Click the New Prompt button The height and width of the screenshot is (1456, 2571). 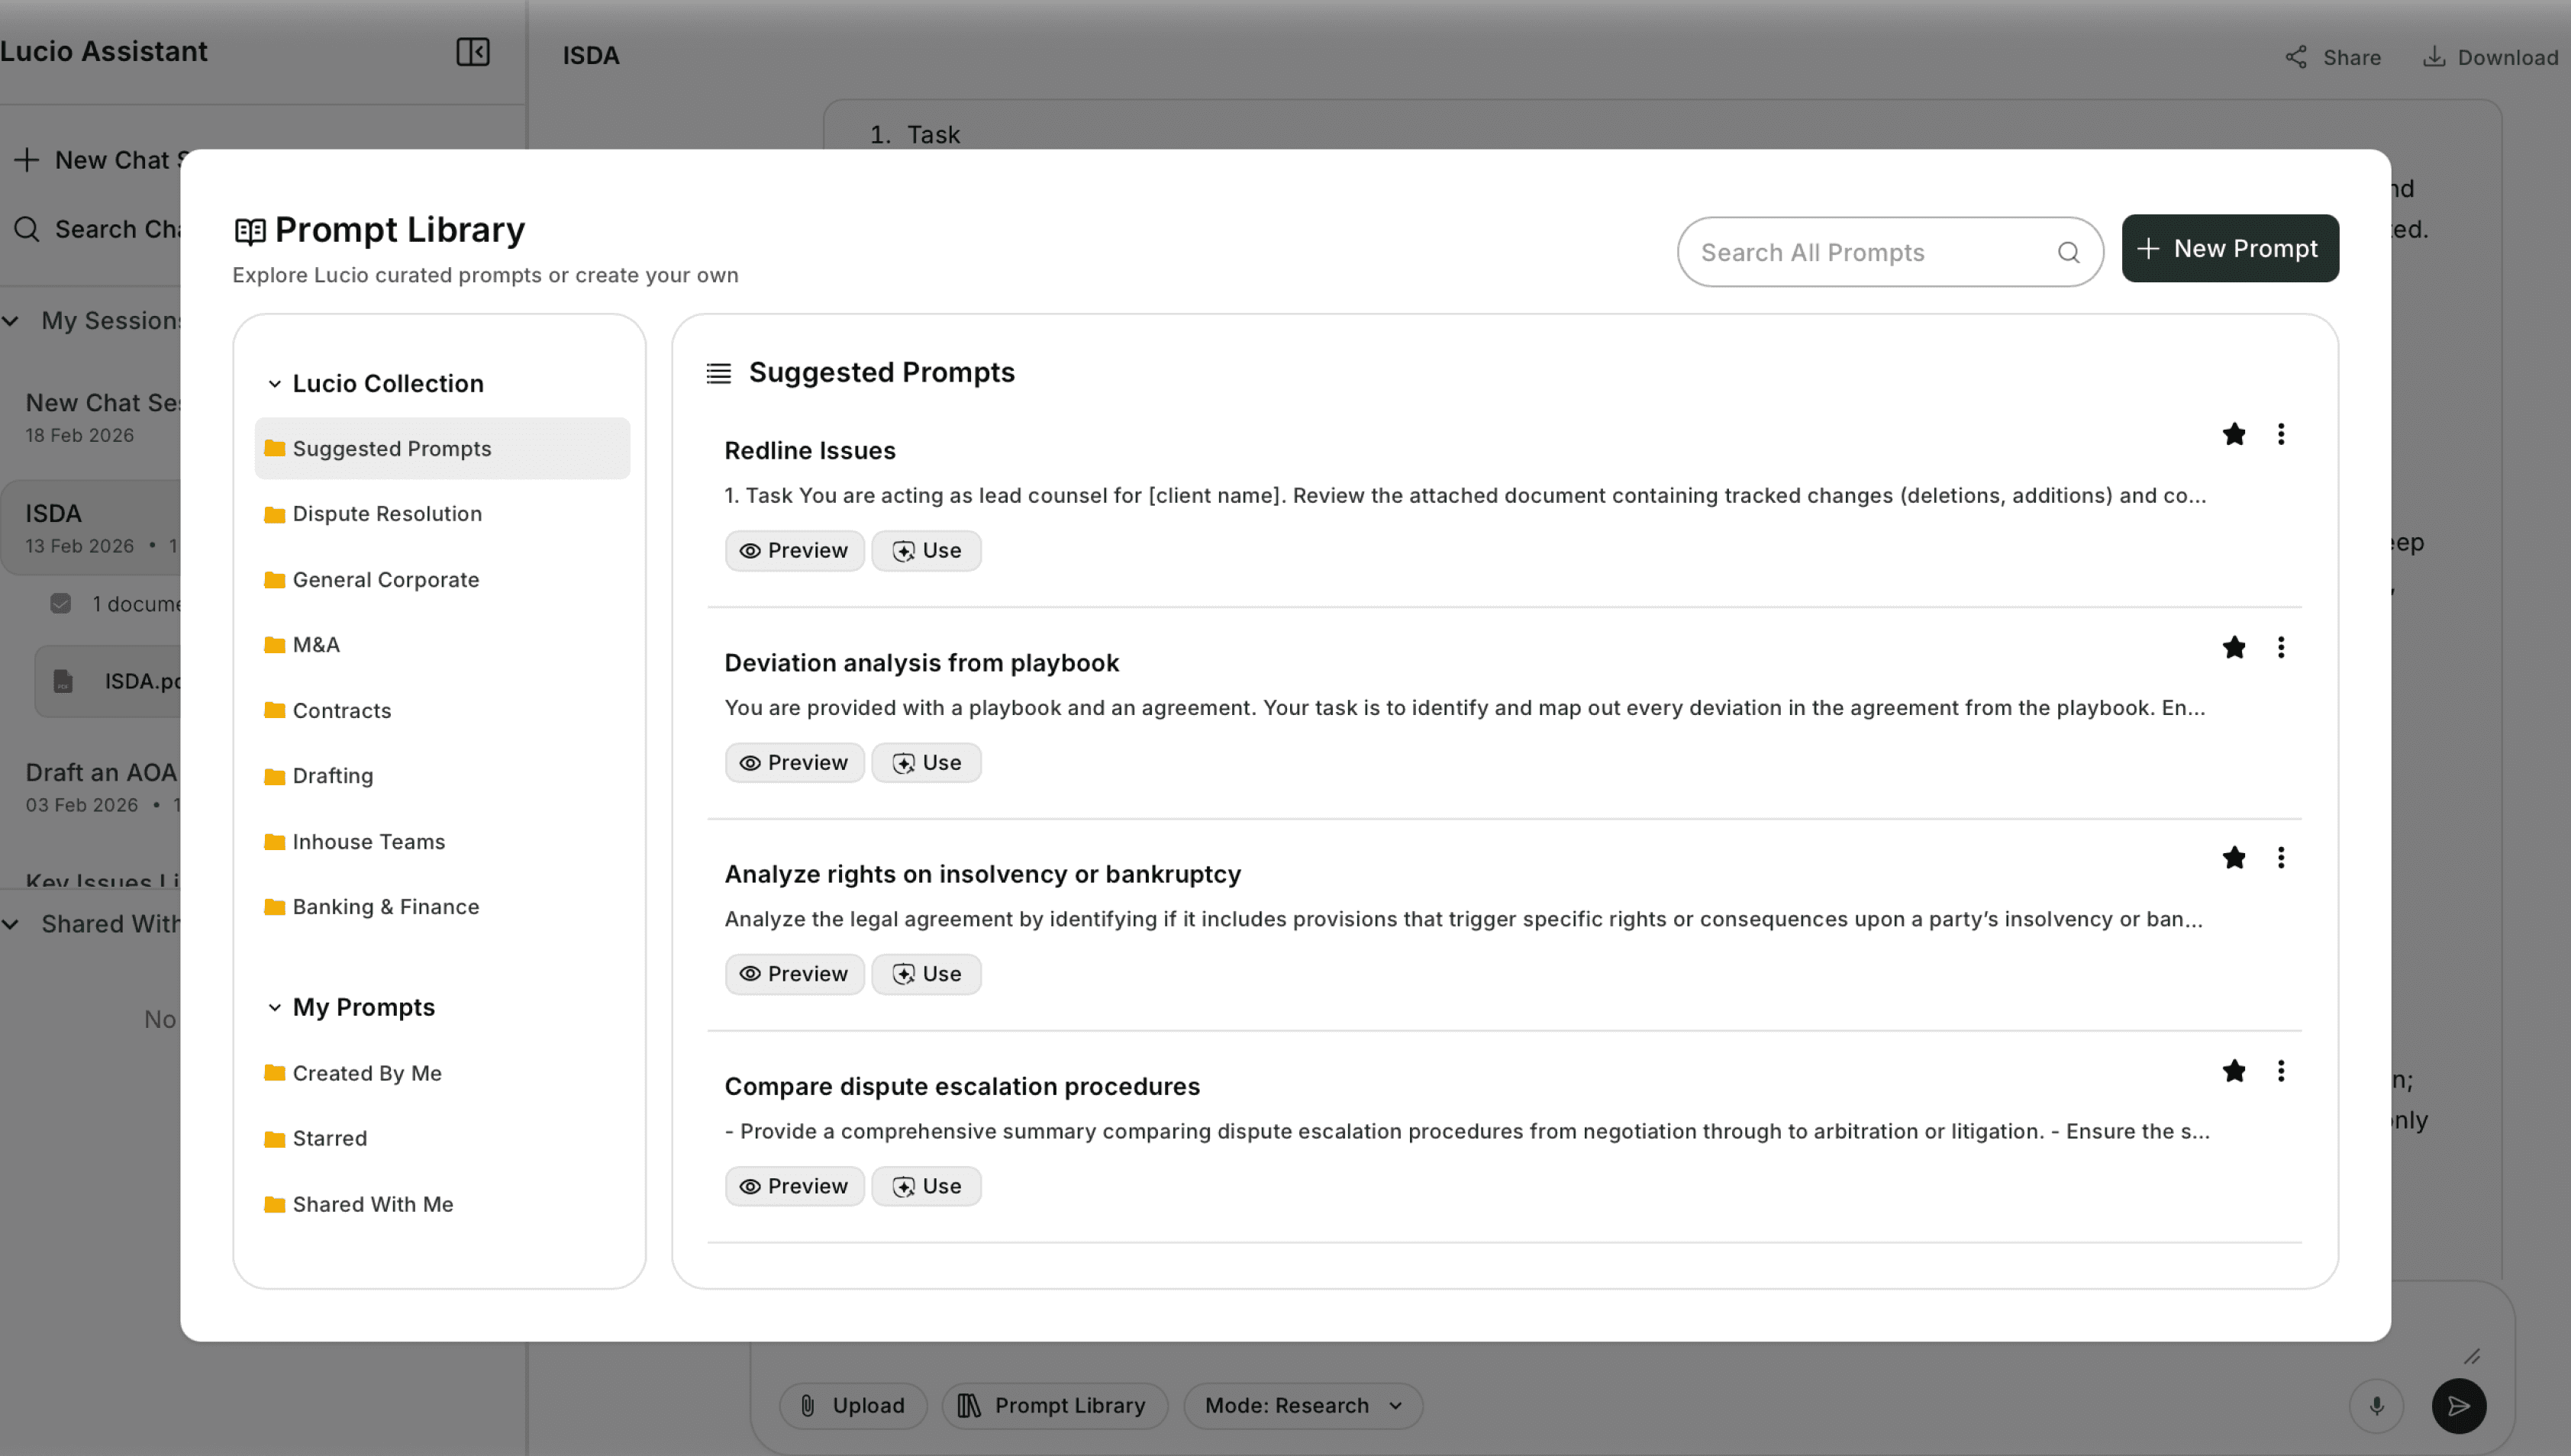[2229, 248]
